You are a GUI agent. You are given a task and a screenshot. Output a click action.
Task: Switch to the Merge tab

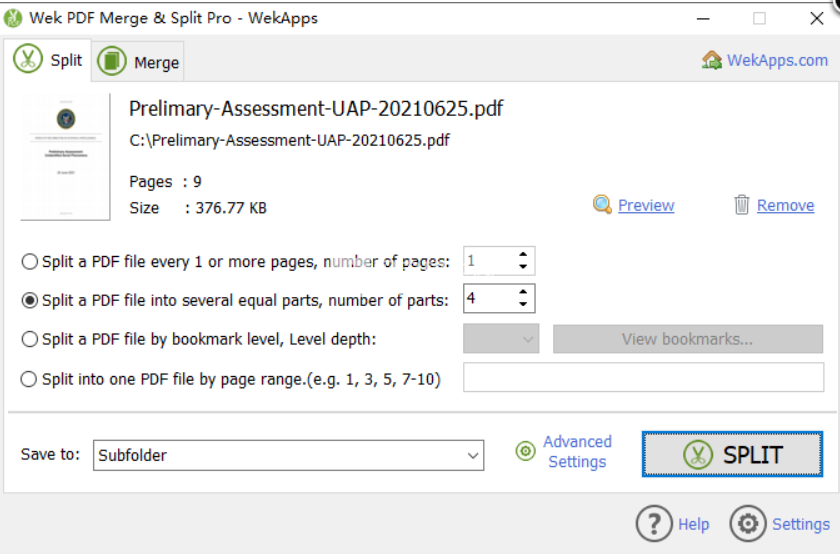[x=138, y=62]
